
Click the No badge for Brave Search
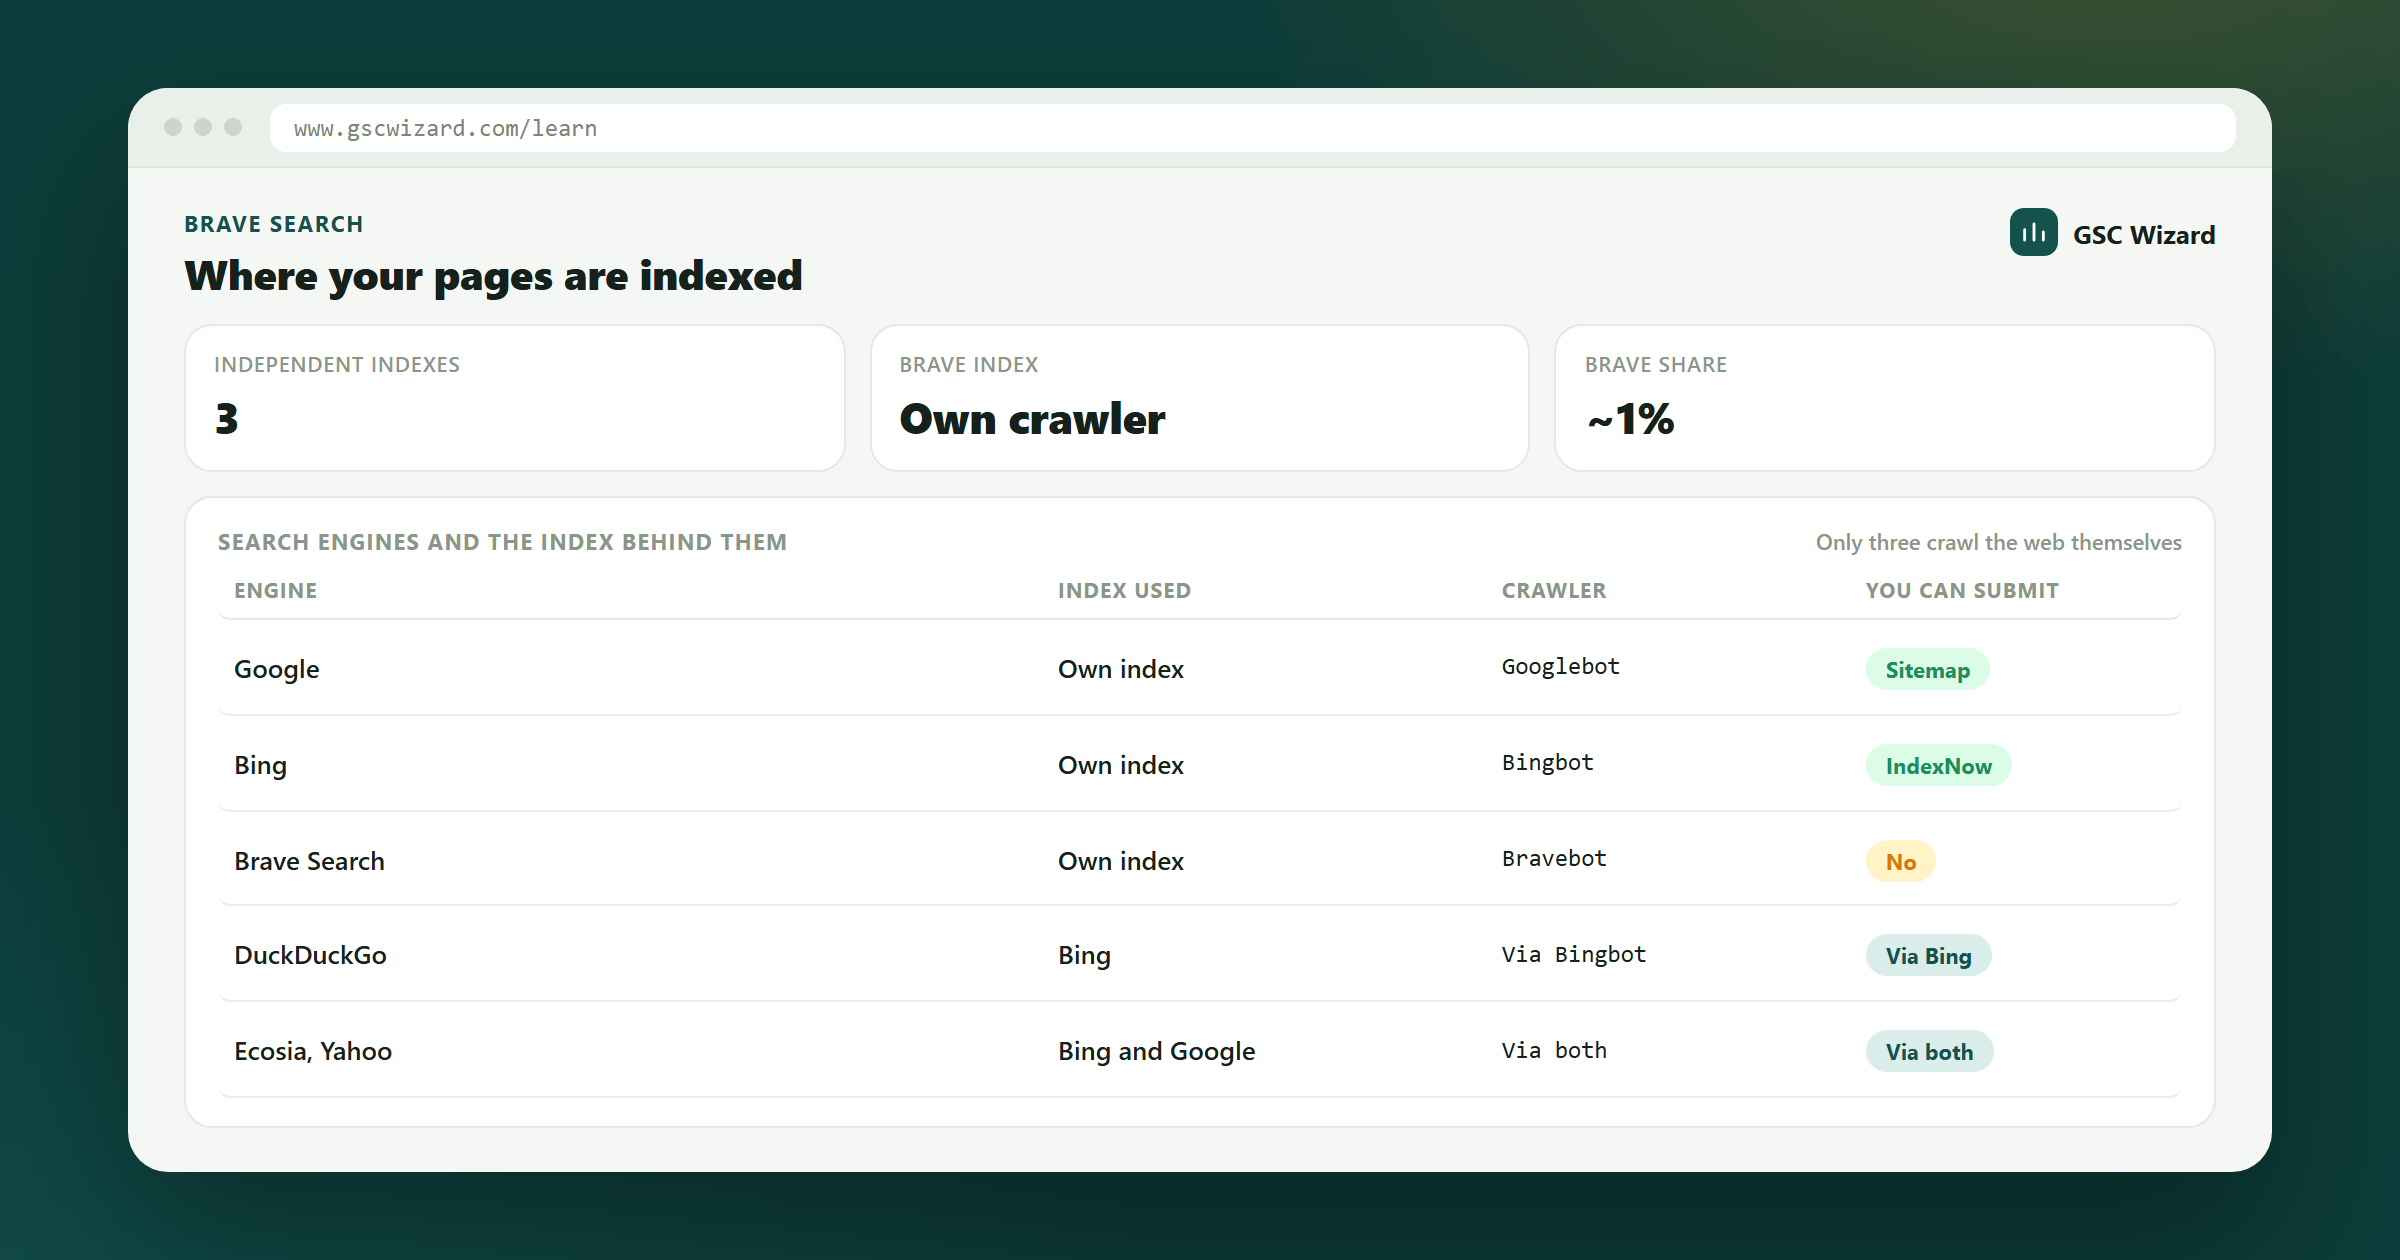pos(1900,862)
